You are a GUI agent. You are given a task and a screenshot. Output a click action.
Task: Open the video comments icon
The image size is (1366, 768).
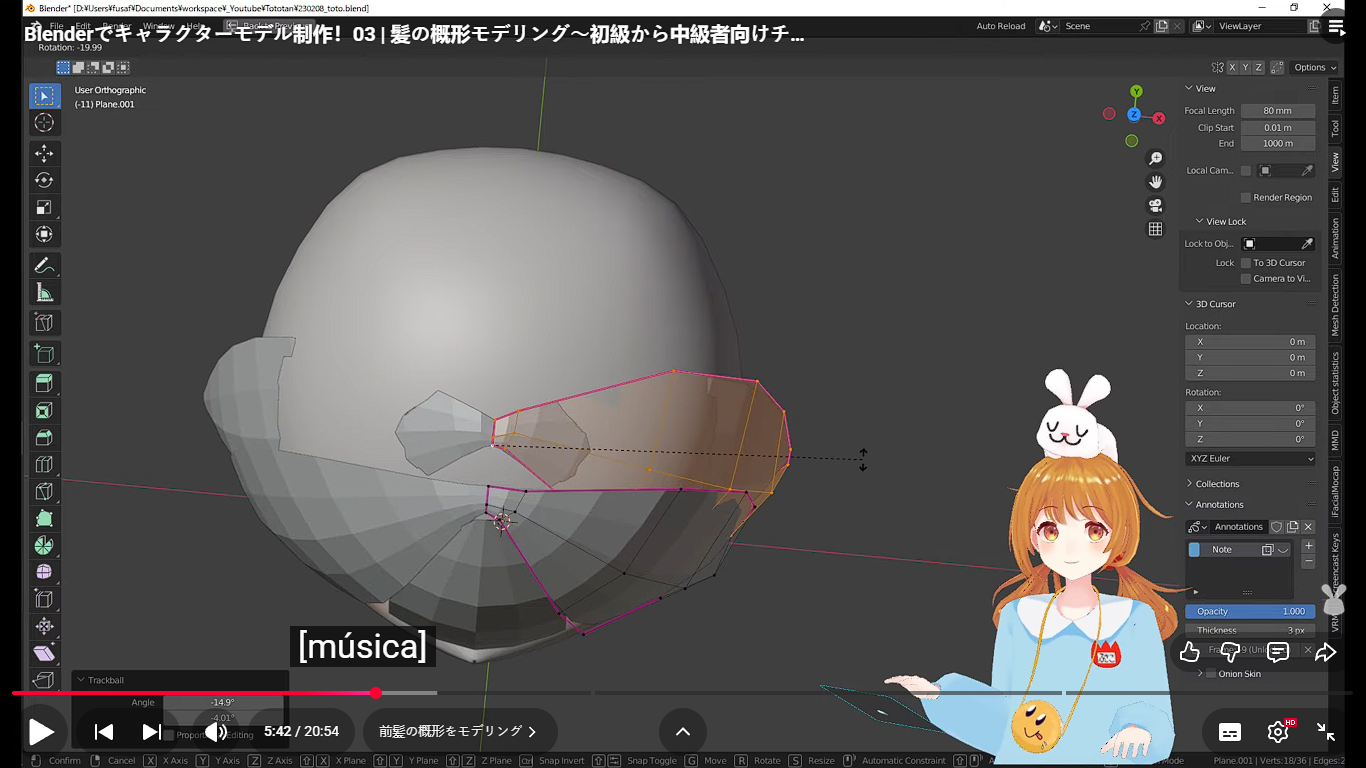tap(1278, 653)
